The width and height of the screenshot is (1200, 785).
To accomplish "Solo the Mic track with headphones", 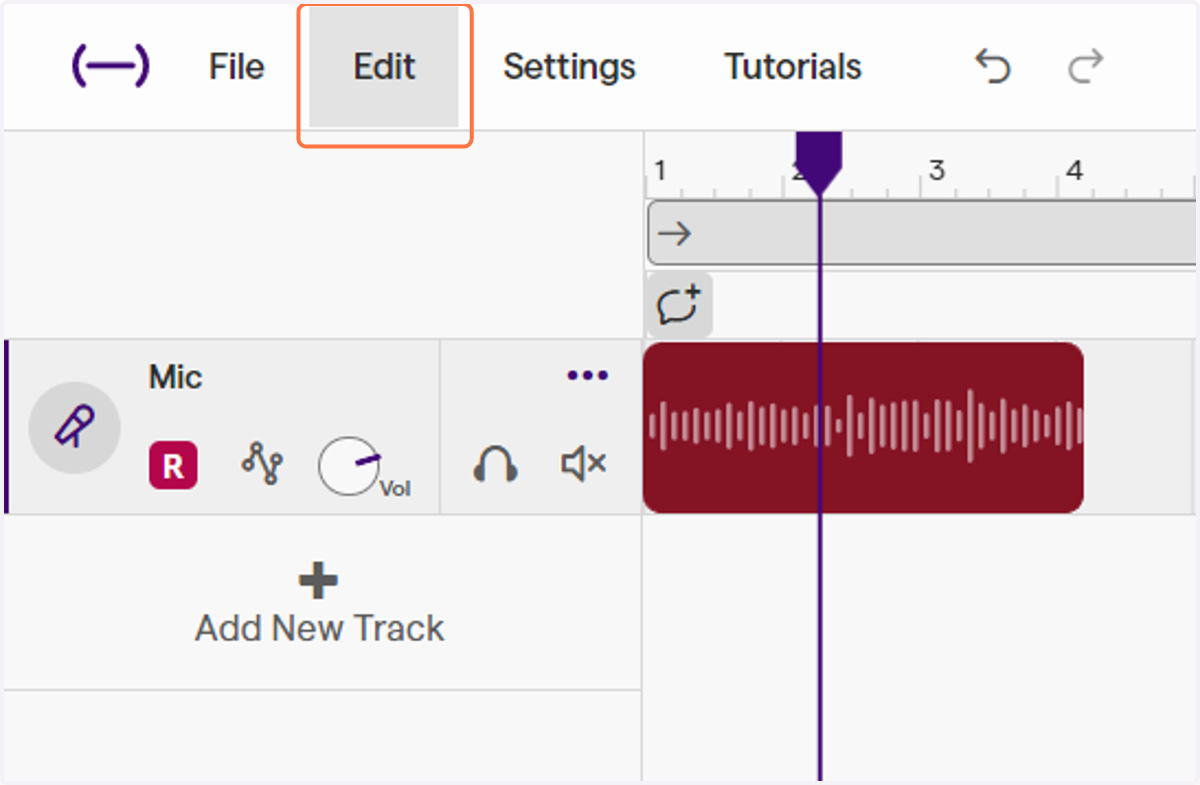I will tap(495, 464).
